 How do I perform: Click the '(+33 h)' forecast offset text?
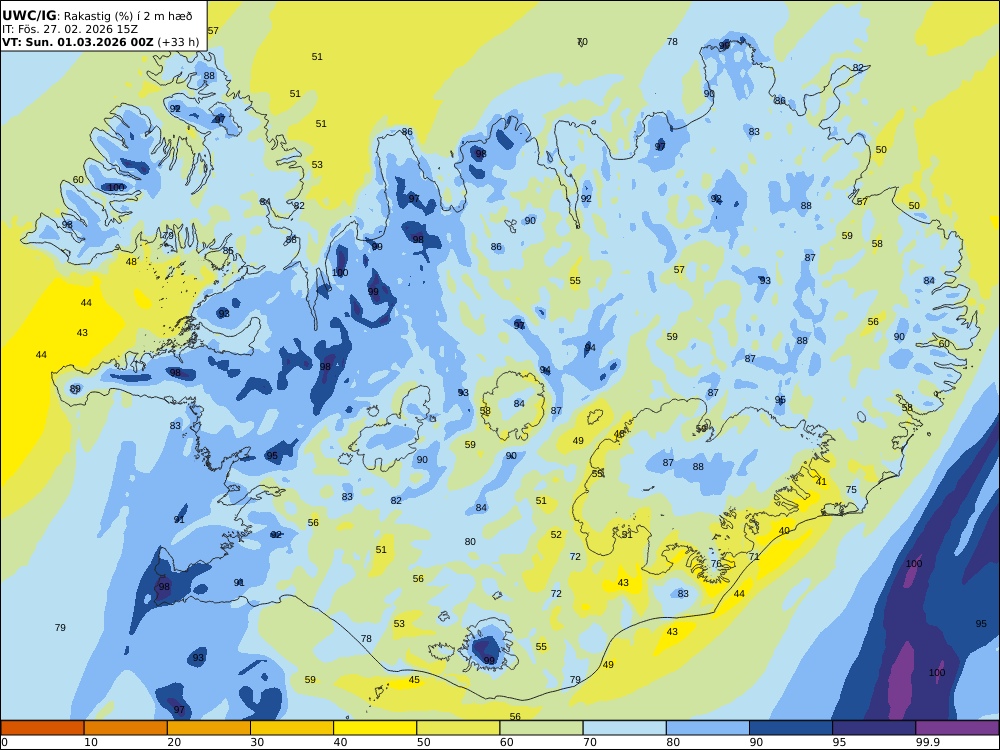178,42
